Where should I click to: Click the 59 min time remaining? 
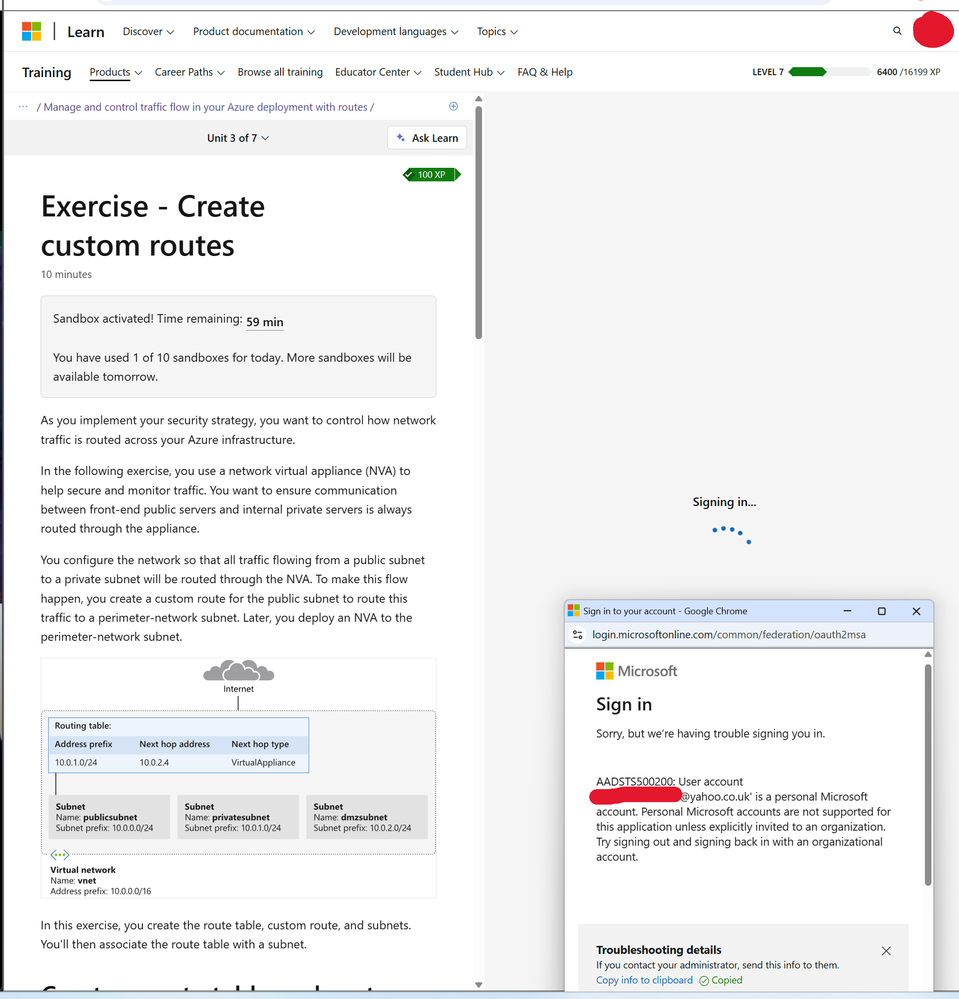tap(264, 322)
